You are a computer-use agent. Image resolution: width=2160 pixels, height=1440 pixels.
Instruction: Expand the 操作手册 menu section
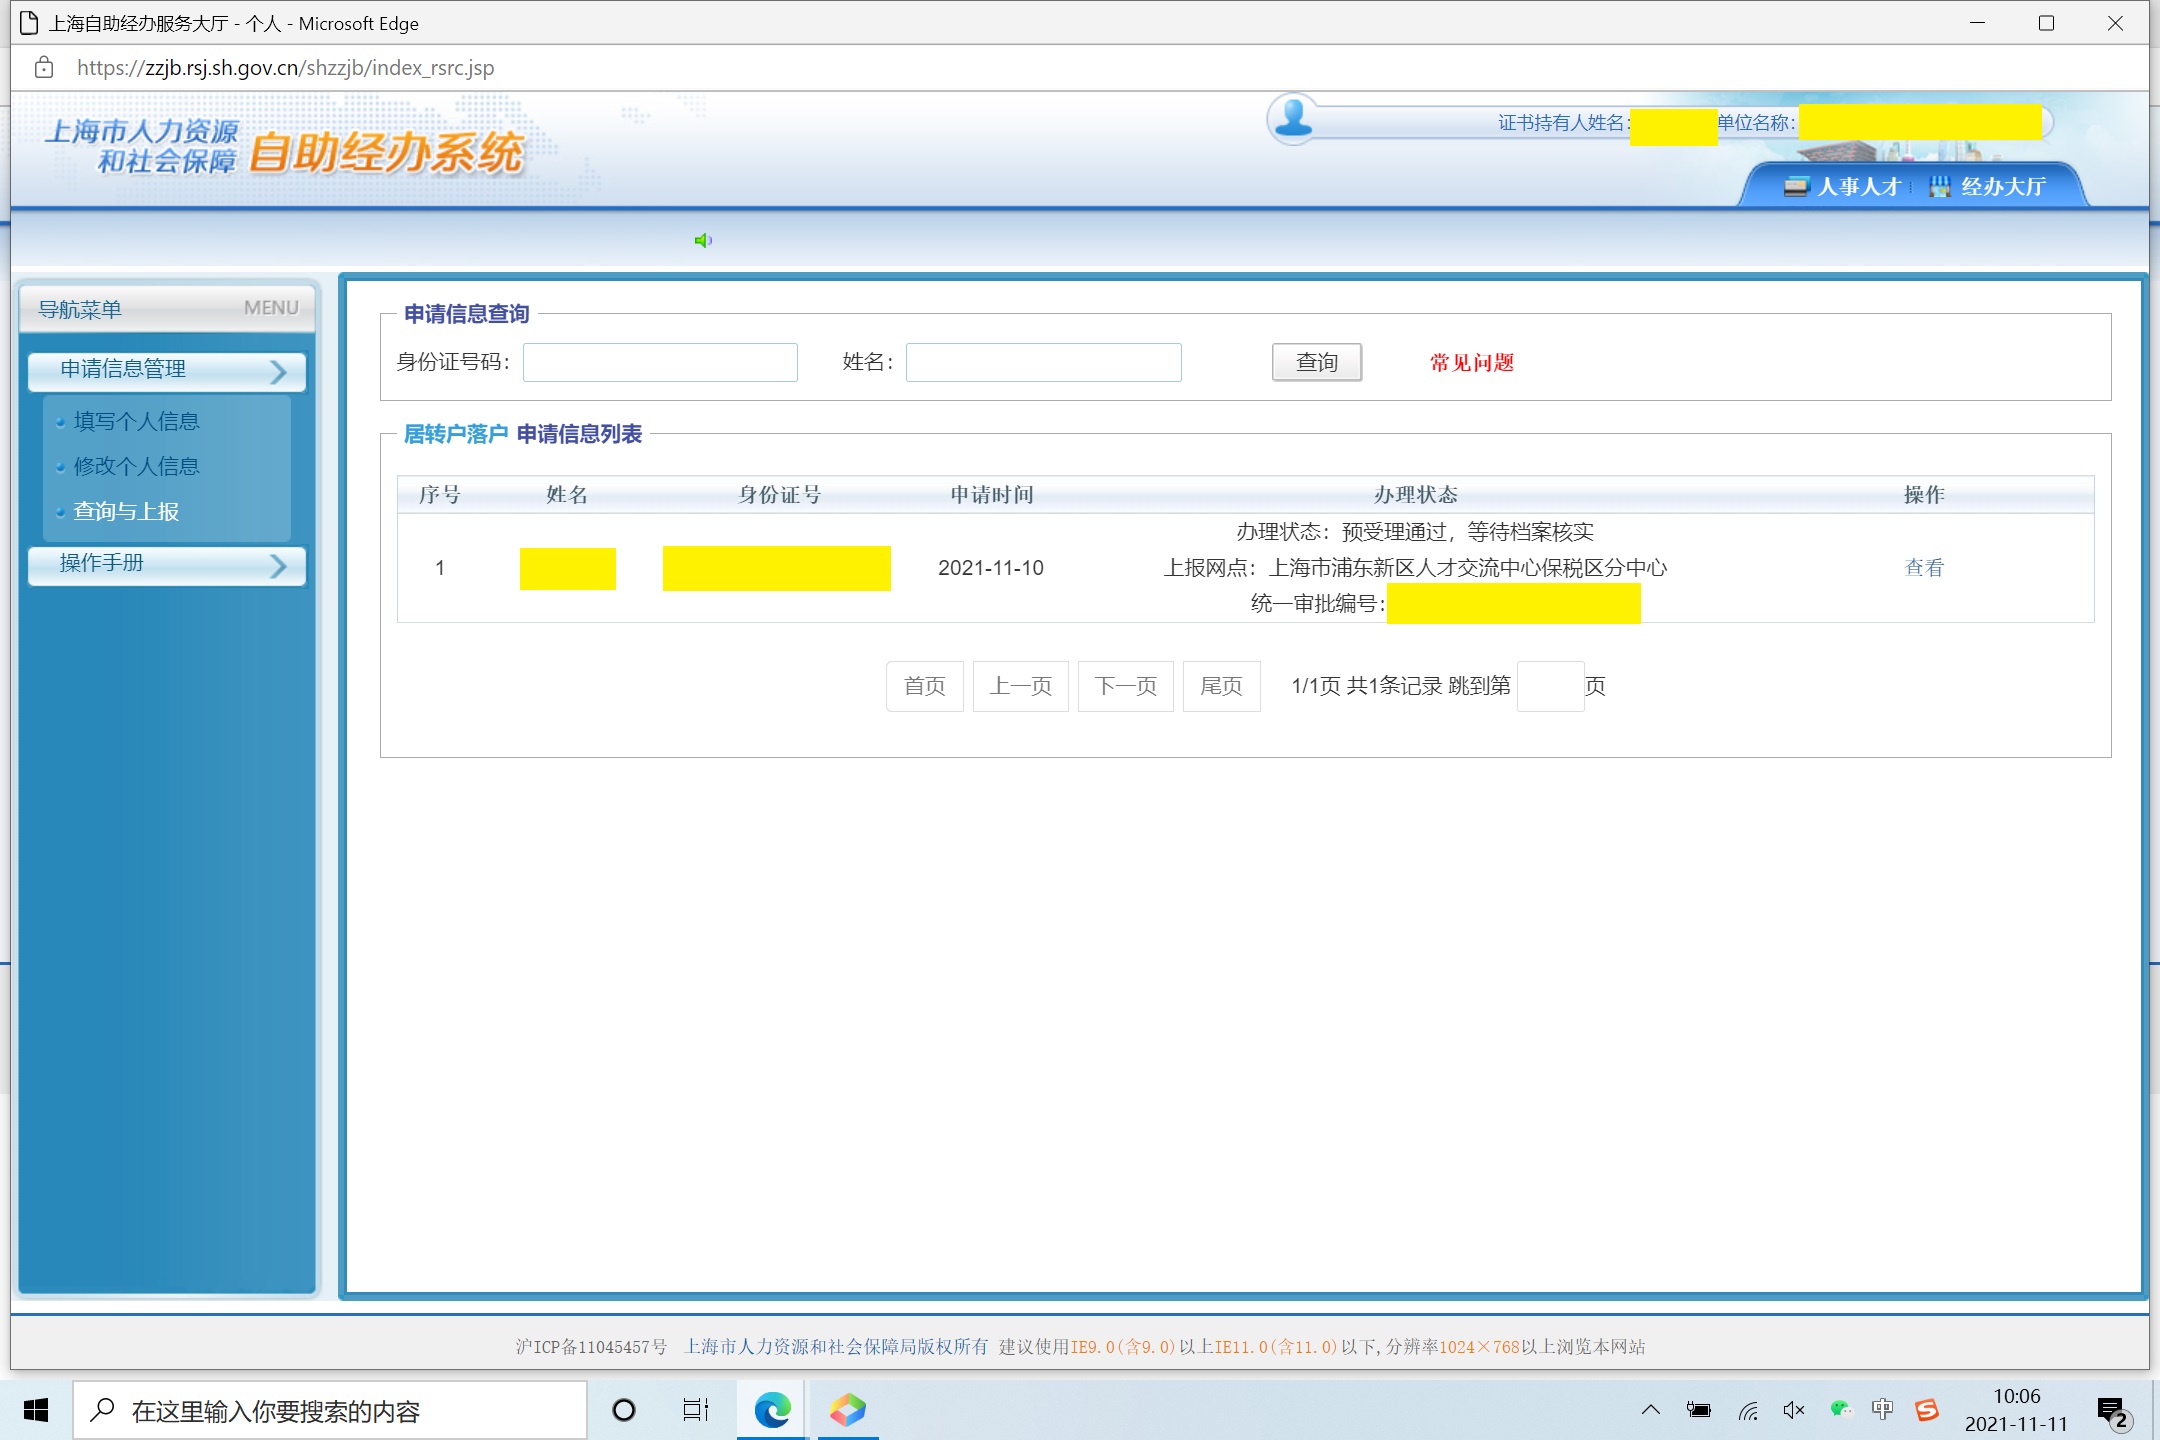(167, 564)
